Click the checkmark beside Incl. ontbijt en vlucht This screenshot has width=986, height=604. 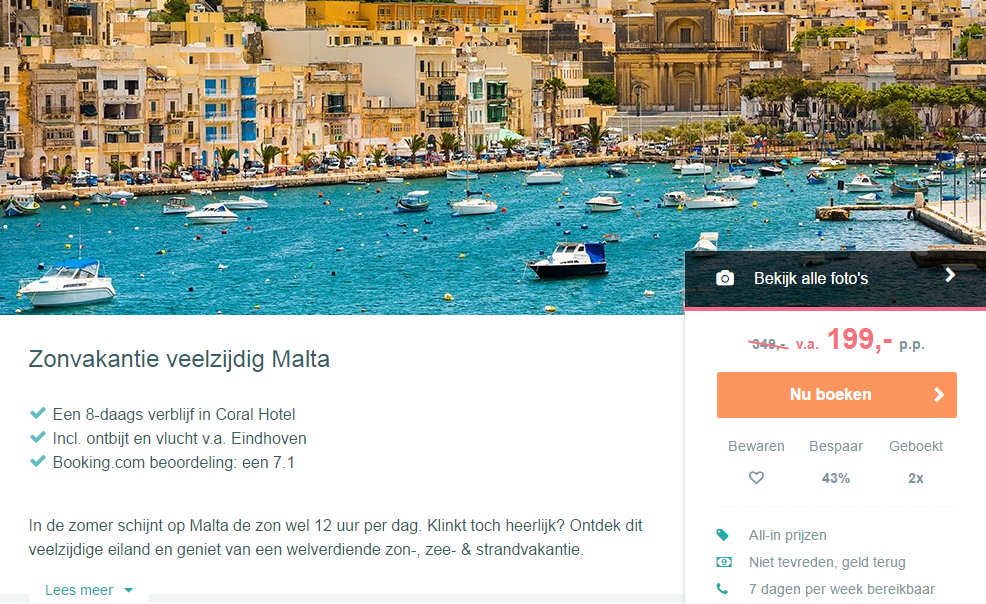(x=38, y=437)
